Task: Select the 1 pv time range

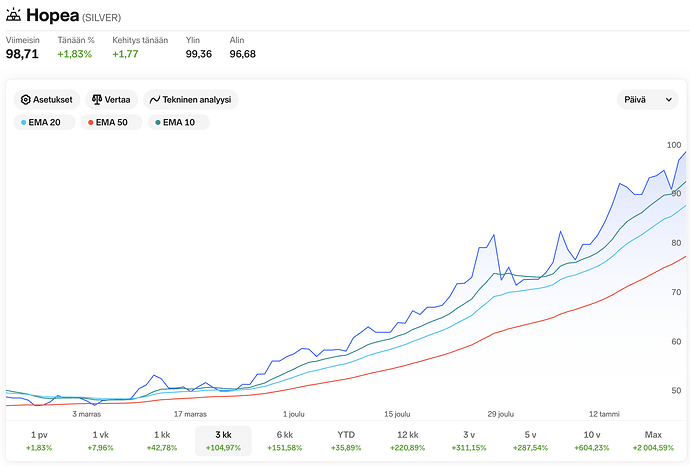Action: [39, 441]
